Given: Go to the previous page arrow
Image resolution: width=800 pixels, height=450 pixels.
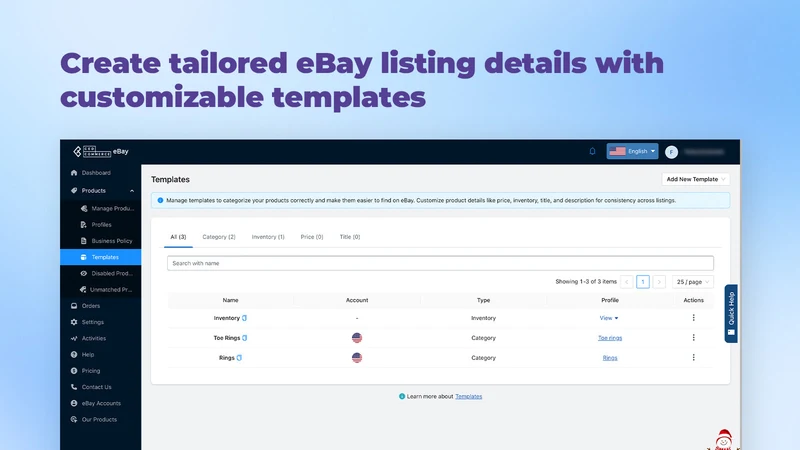Looking at the screenshot, I should tap(627, 282).
